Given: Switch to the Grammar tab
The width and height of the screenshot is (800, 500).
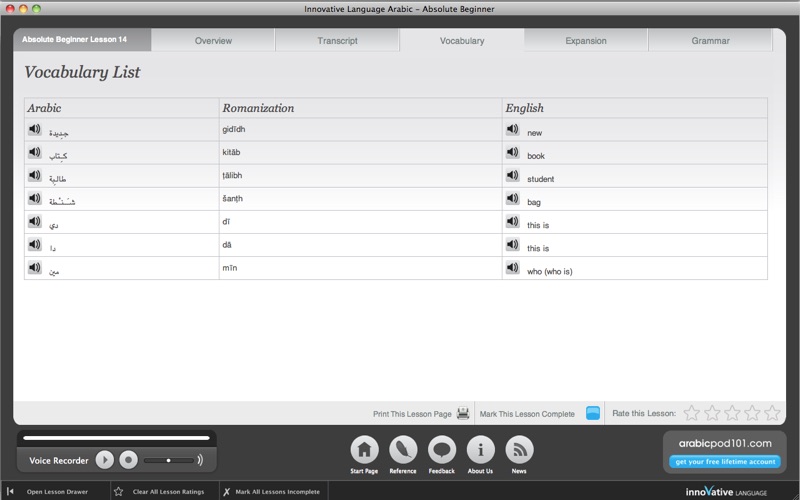Looking at the screenshot, I should point(710,40).
